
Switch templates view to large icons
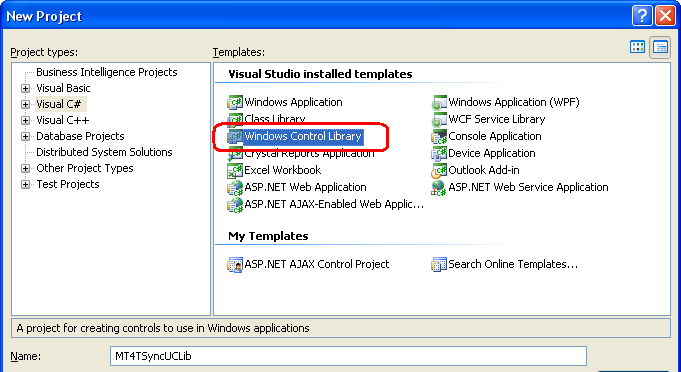(x=637, y=47)
